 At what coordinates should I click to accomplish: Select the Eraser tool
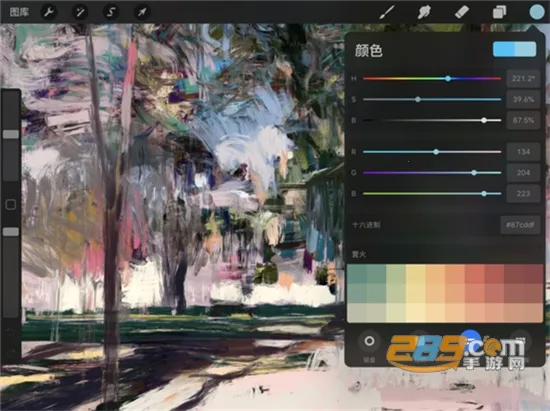(x=462, y=12)
